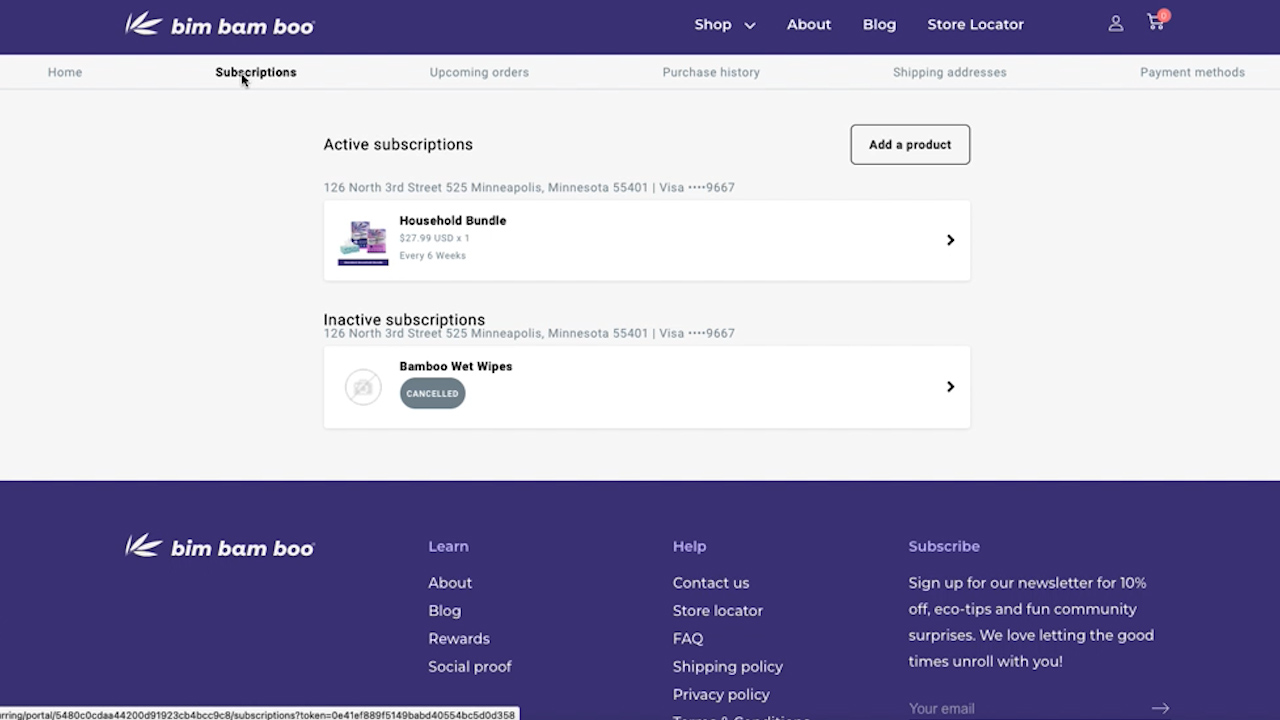This screenshot has width=1280, height=720.
Task: Open the Shipping addresses tab
Action: pos(950,72)
